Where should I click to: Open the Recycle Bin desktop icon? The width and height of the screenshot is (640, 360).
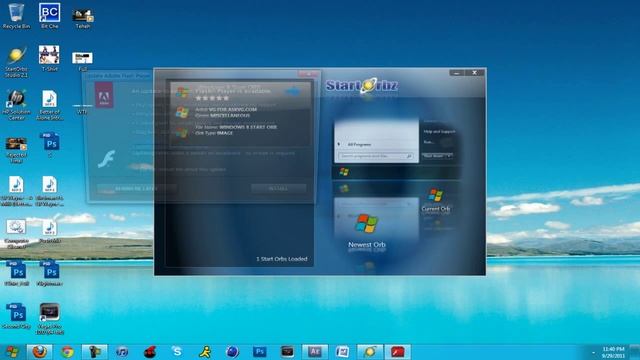tap(16, 16)
